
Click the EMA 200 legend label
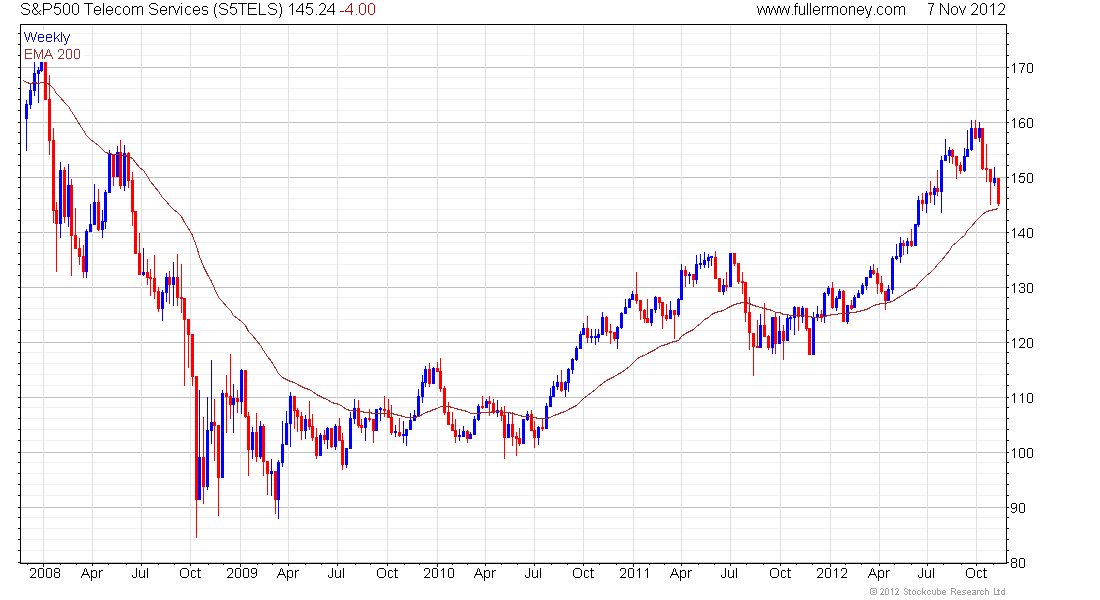click(x=52, y=54)
